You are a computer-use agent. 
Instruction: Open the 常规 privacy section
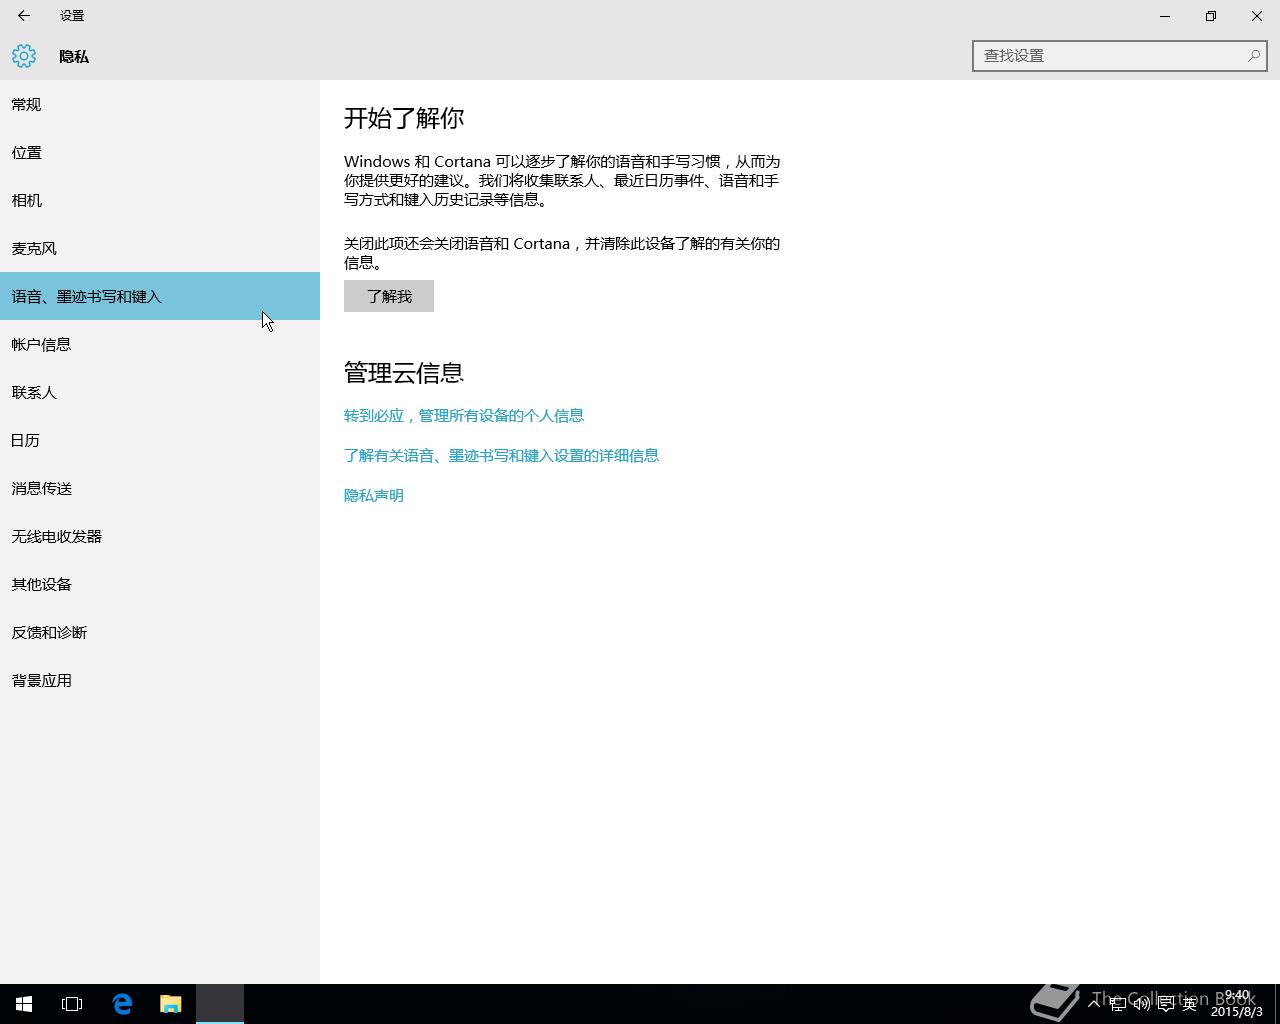160,104
